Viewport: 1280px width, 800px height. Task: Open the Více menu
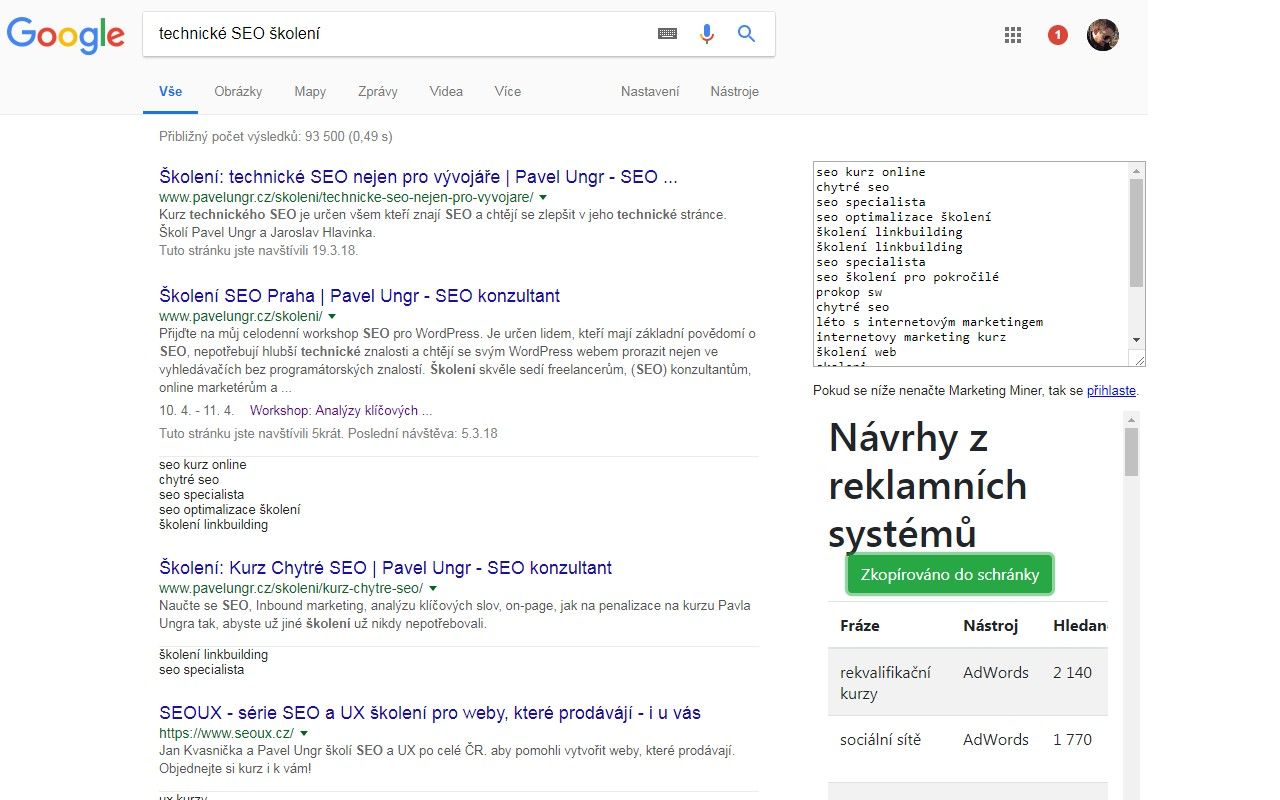tap(508, 91)
